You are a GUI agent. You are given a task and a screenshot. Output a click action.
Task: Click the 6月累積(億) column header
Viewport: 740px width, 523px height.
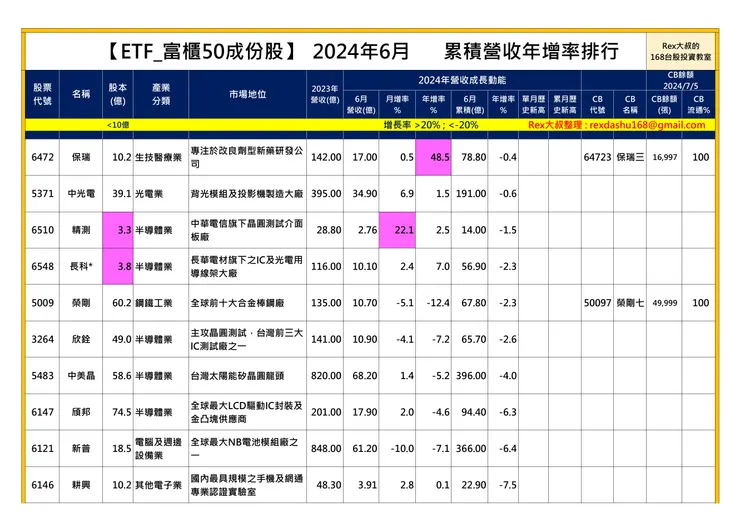tap(470, 104)
